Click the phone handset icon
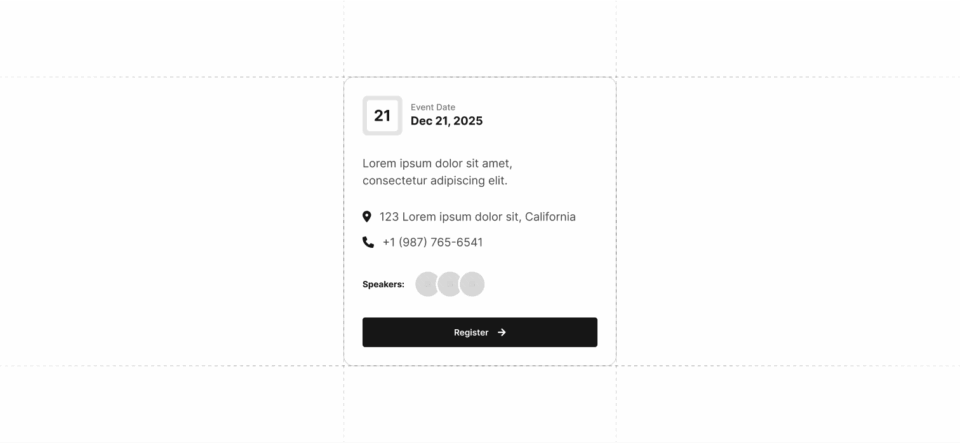960x443 pixels. click(x=368, y=242)
